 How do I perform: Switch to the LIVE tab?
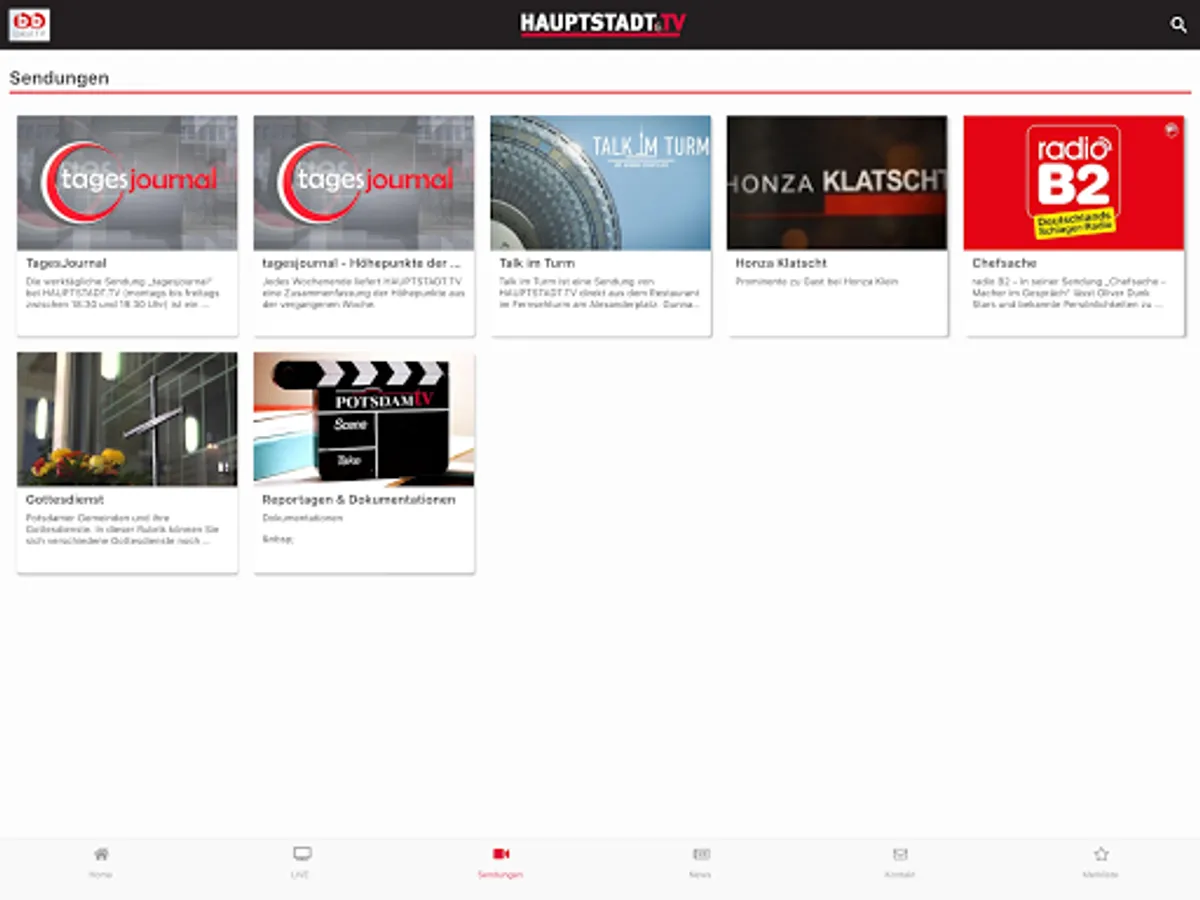point(301,862)
